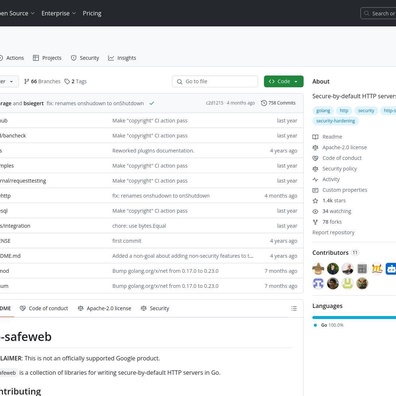
Task: Switch to the Security tab
Action: [85, 58]
